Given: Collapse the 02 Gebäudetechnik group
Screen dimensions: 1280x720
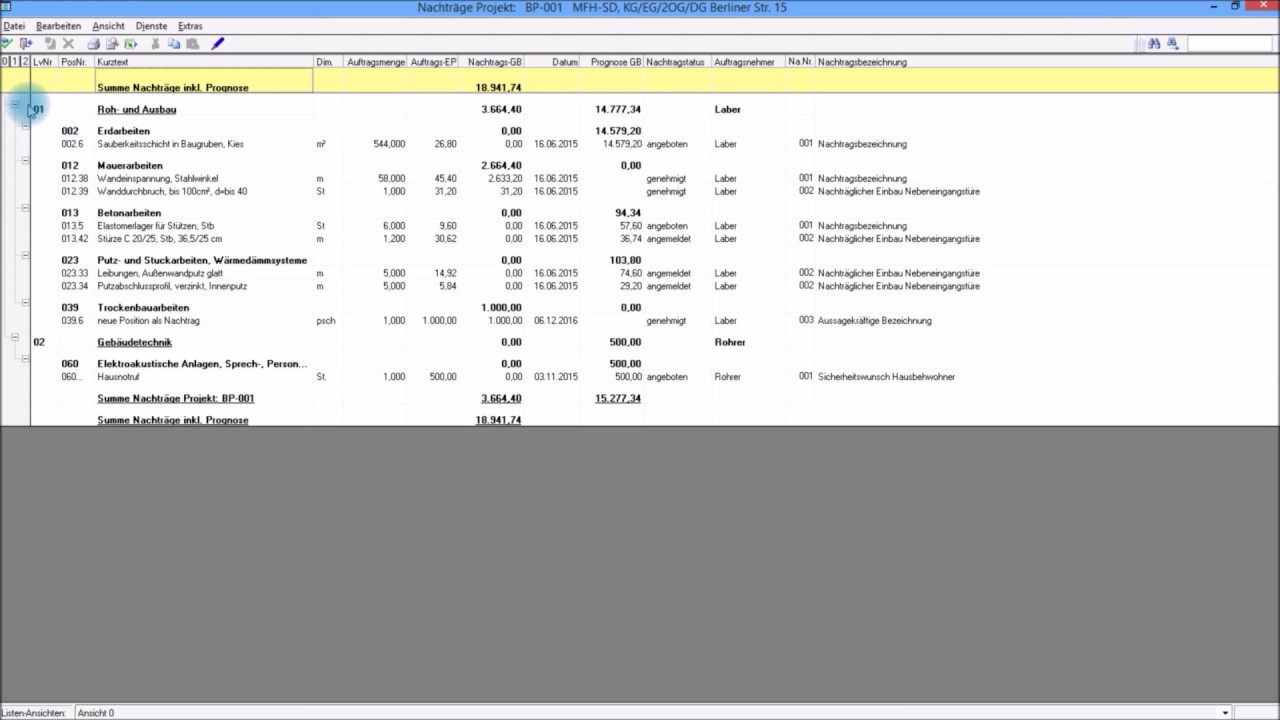Looking at the screenshot, I should click(14, 337).
